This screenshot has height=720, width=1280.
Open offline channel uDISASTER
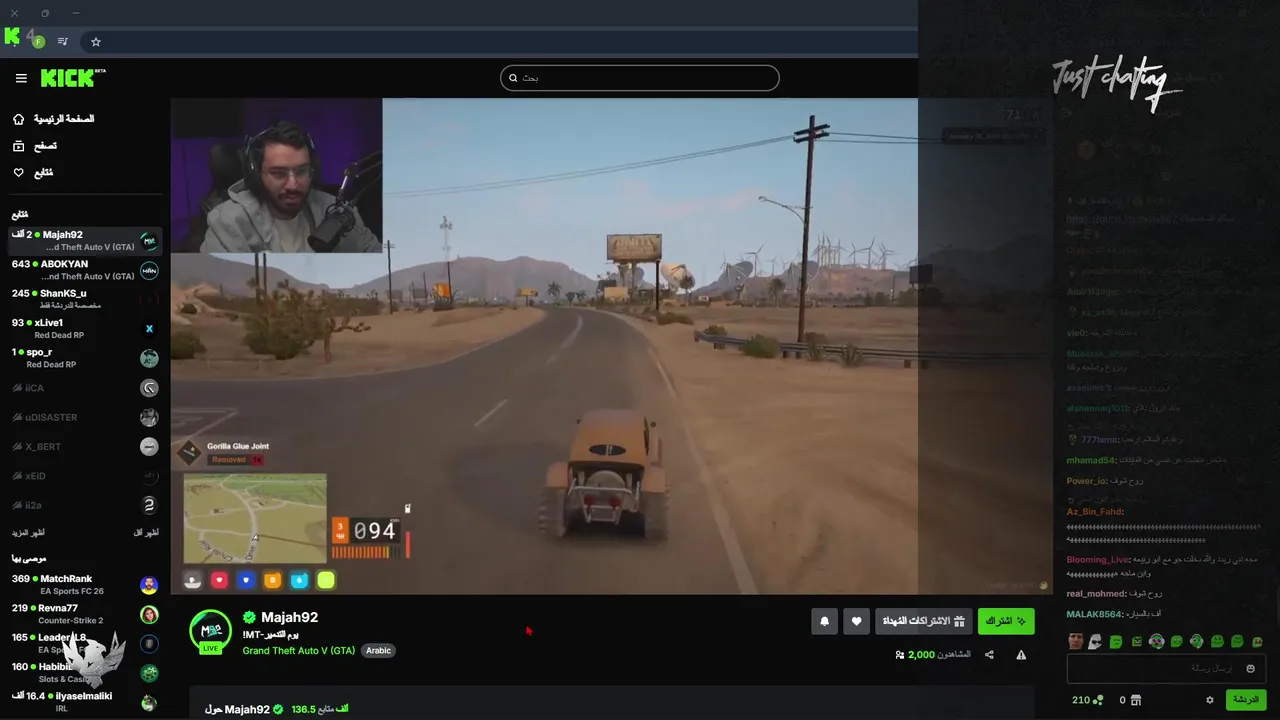(85, 417)
